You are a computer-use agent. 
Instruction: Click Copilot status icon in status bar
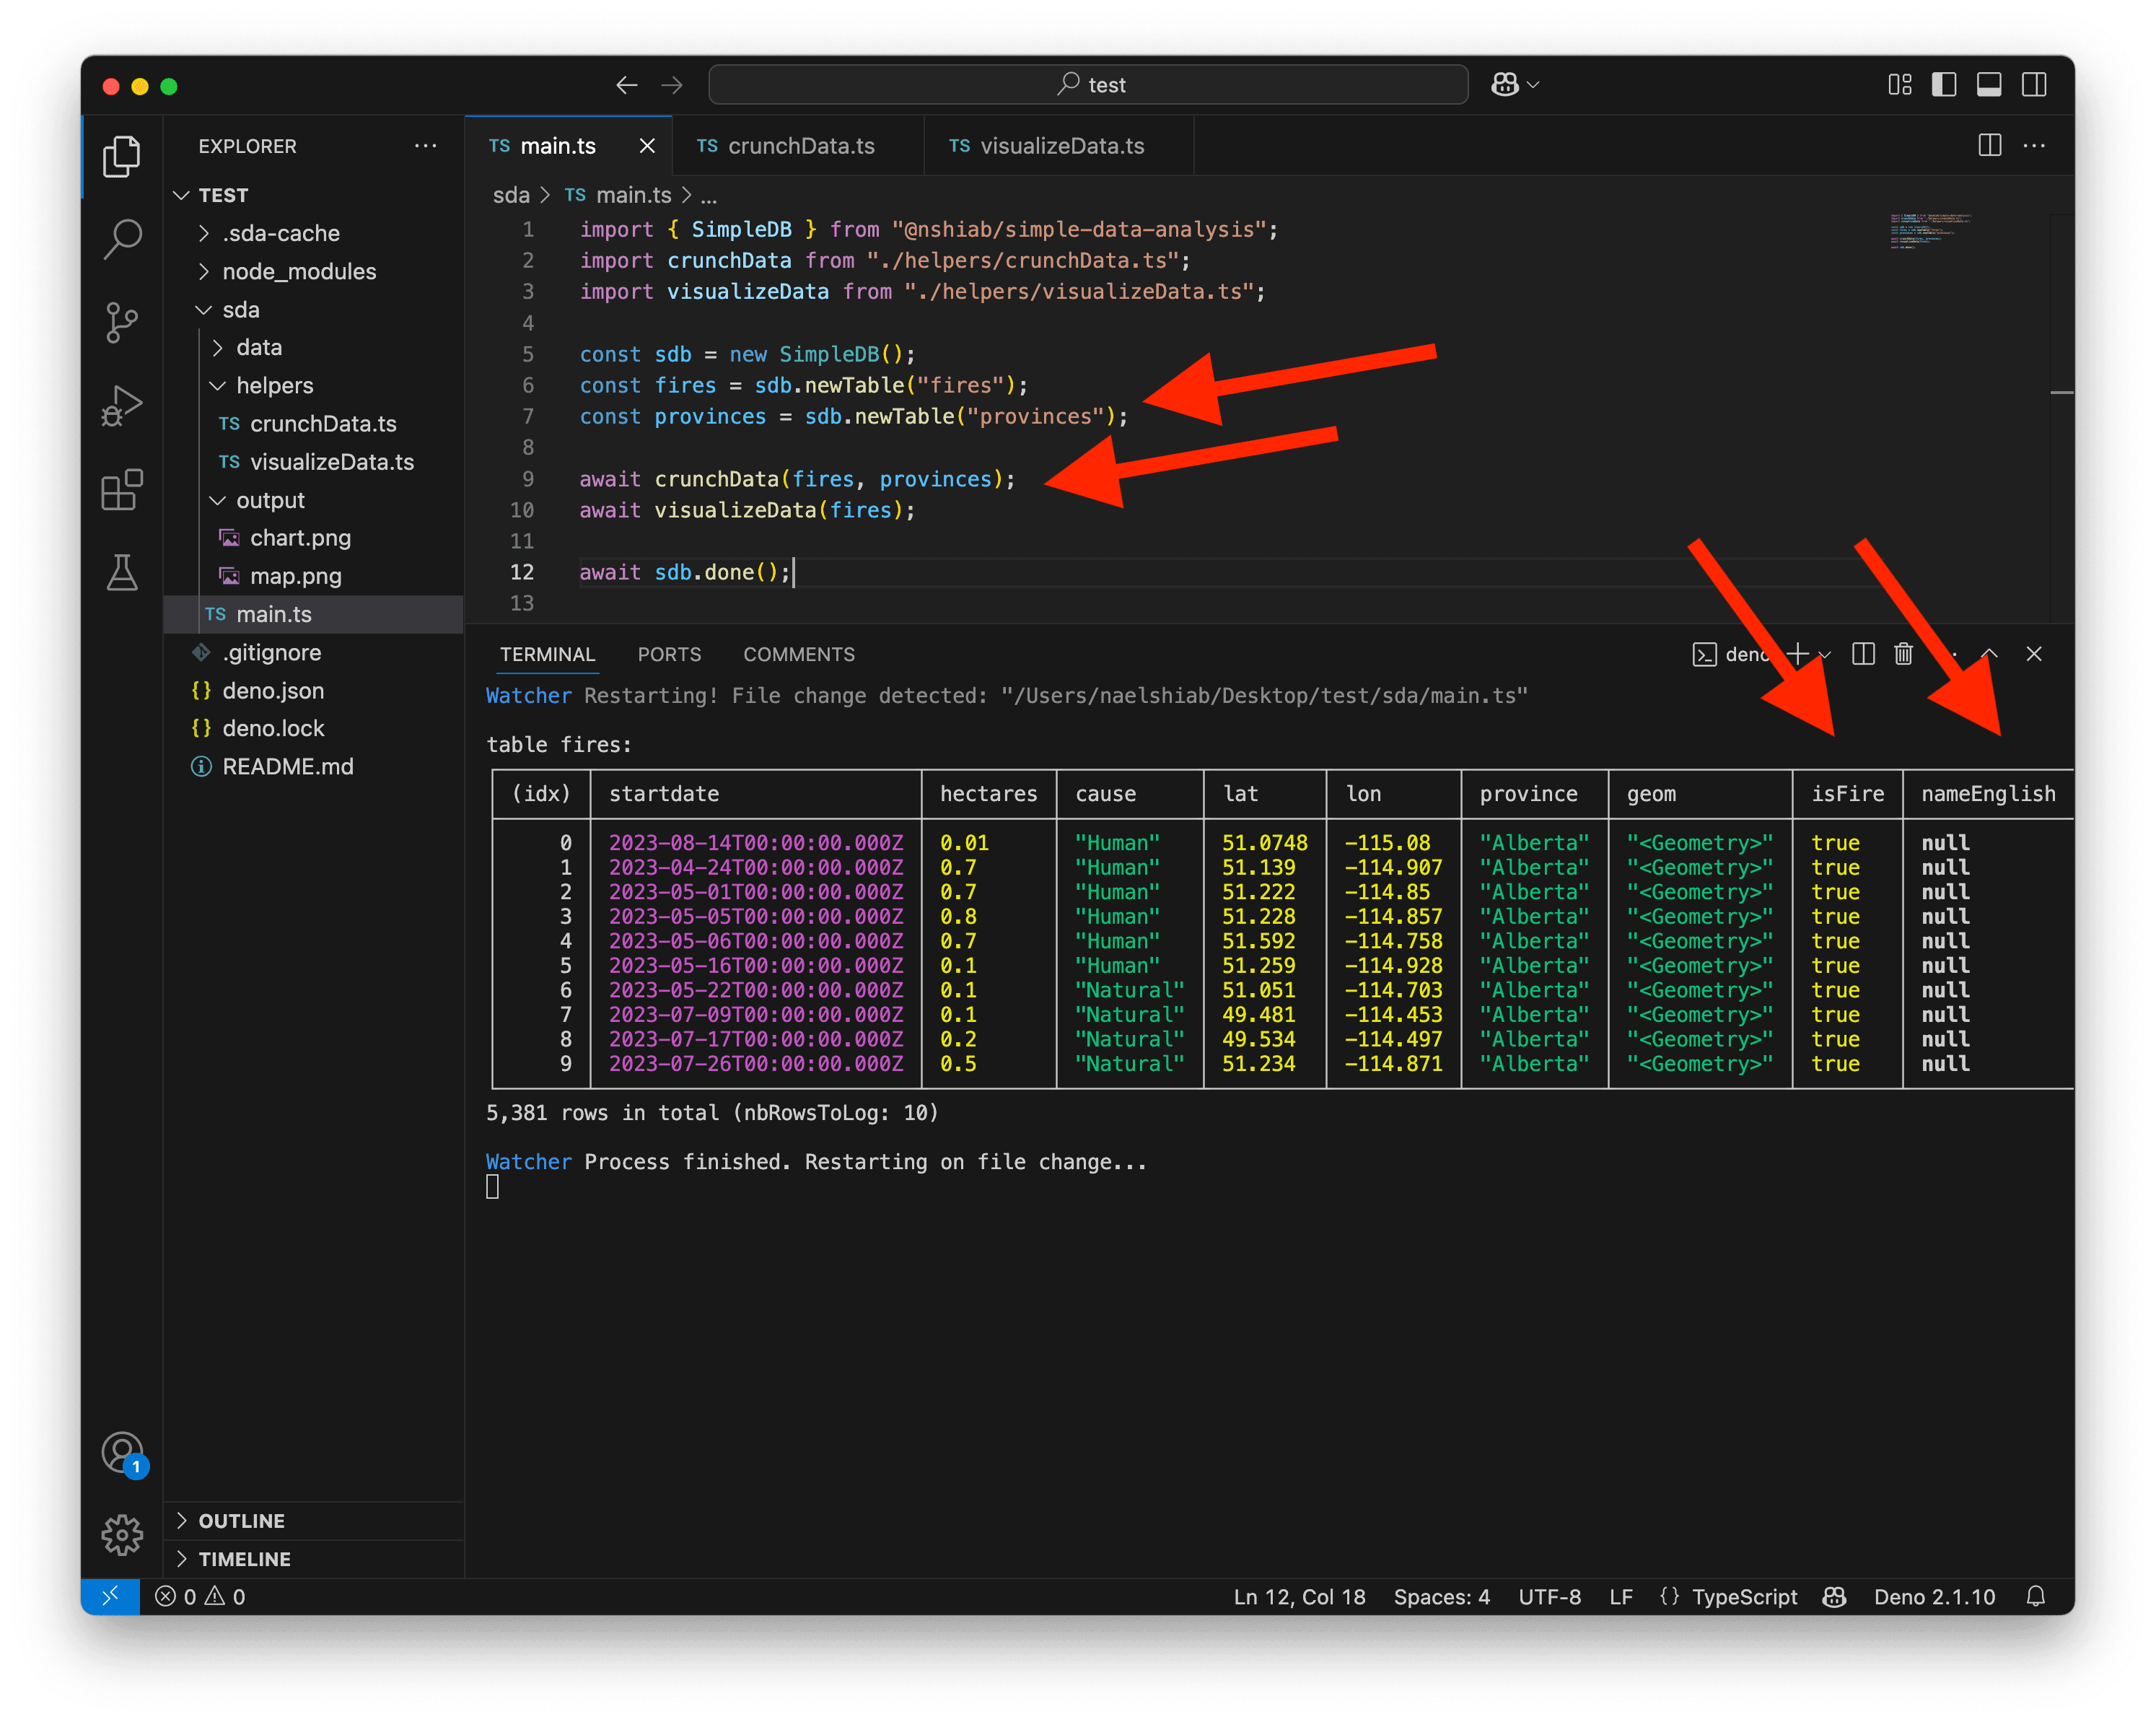pos(1834,1596)
